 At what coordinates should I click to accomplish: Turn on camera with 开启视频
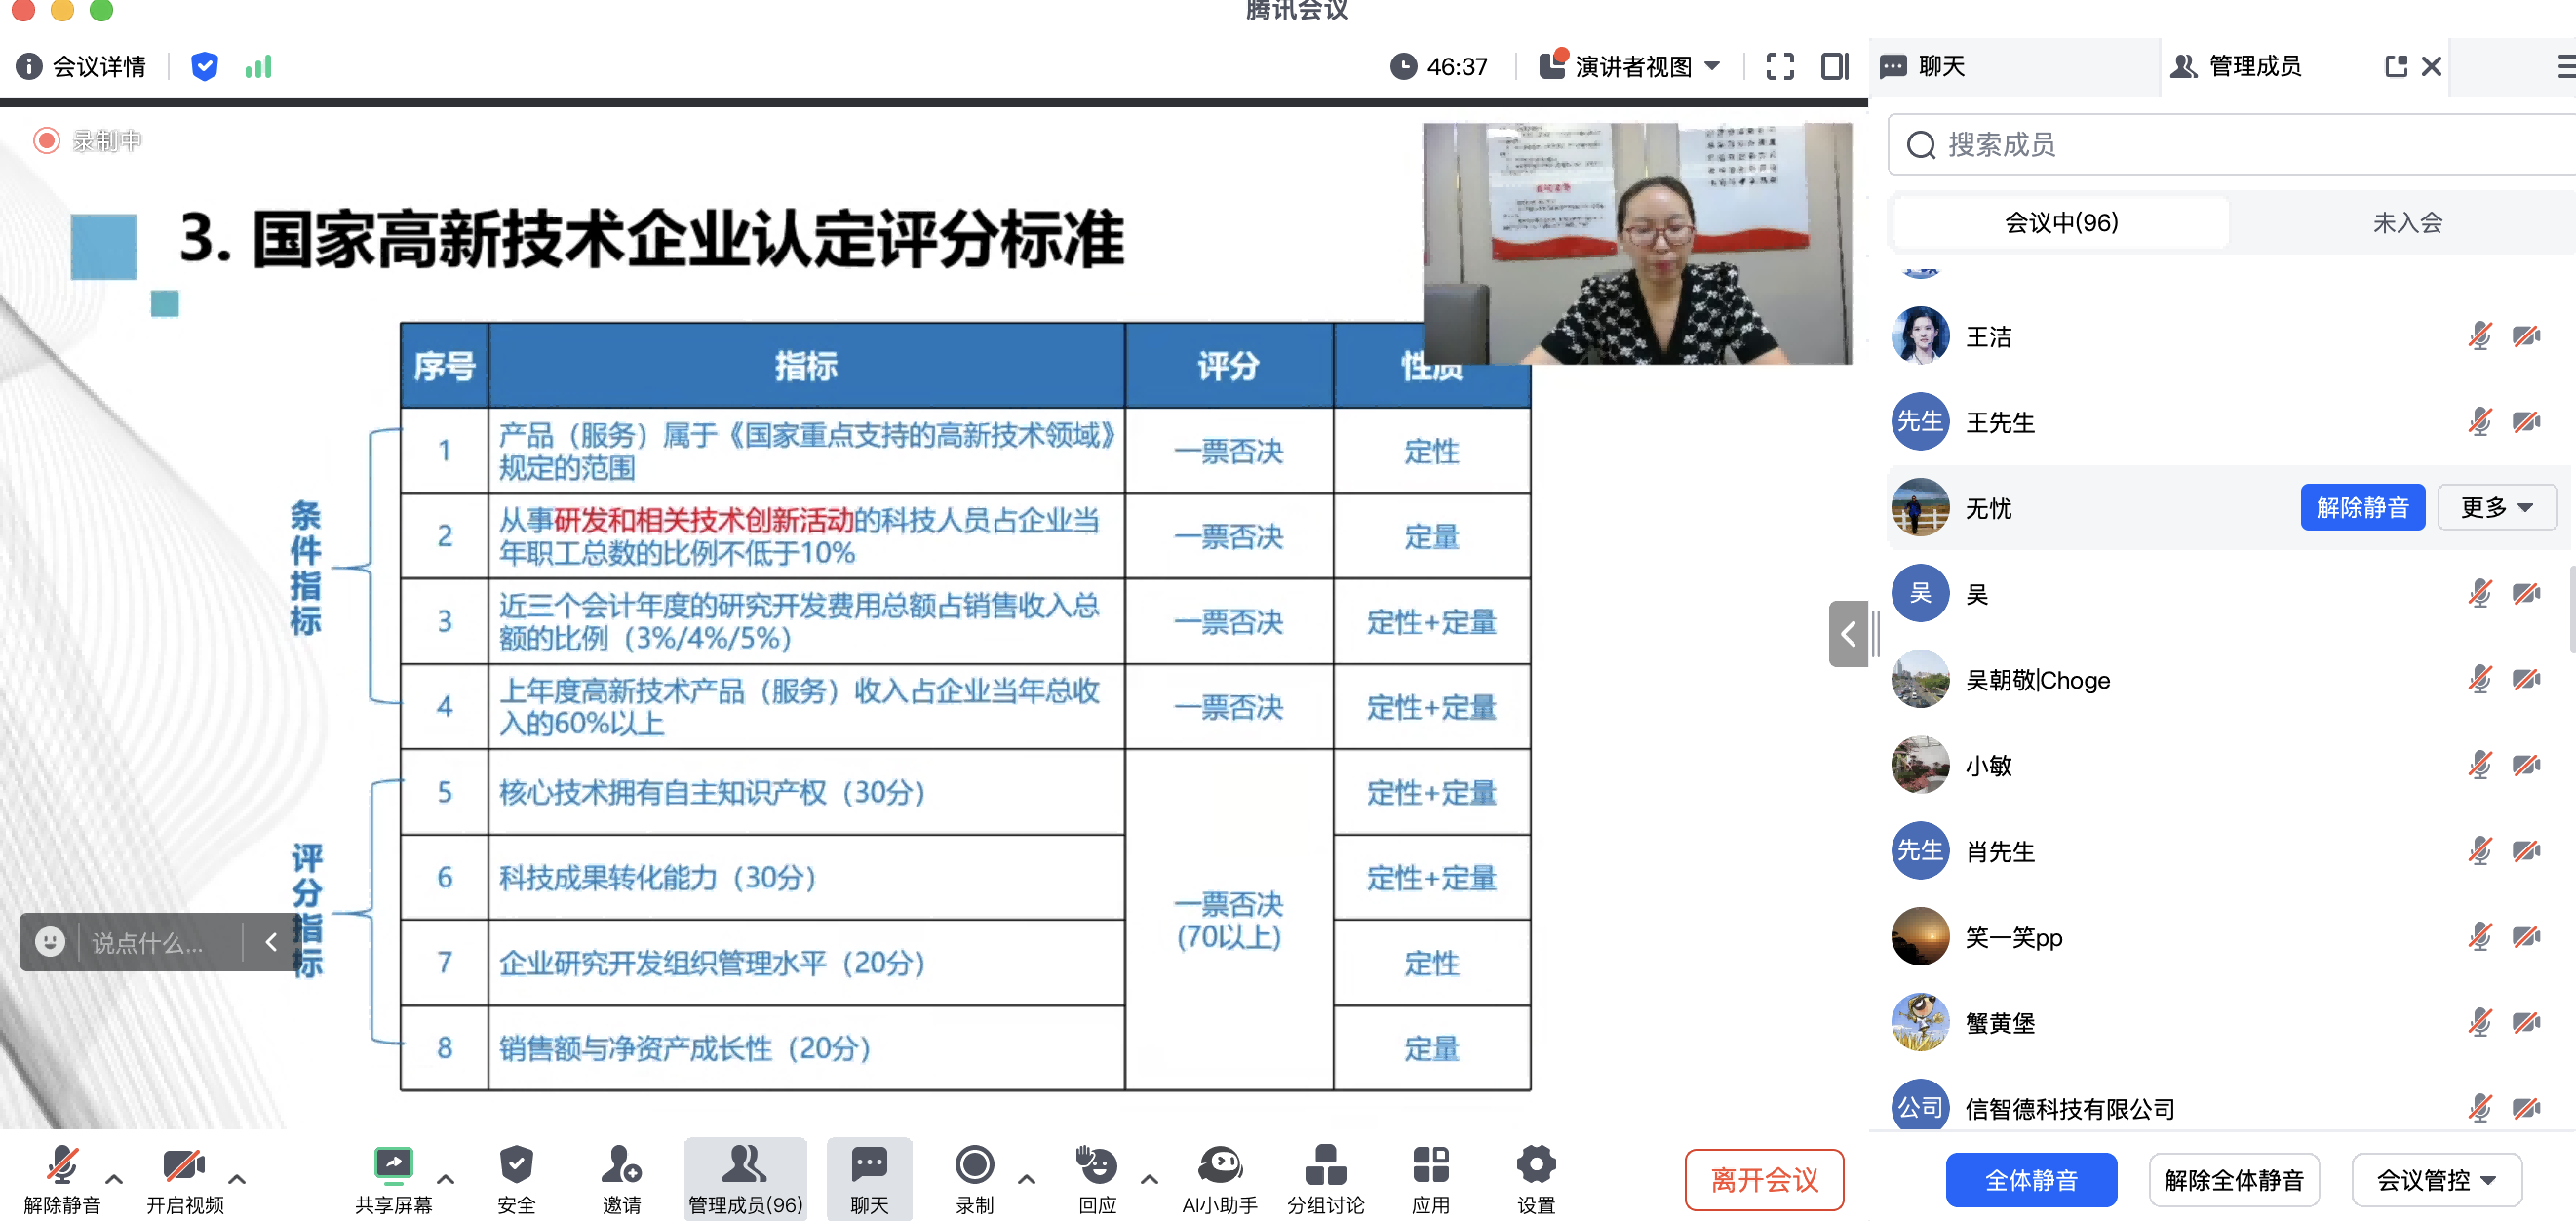coord(184,1165)
